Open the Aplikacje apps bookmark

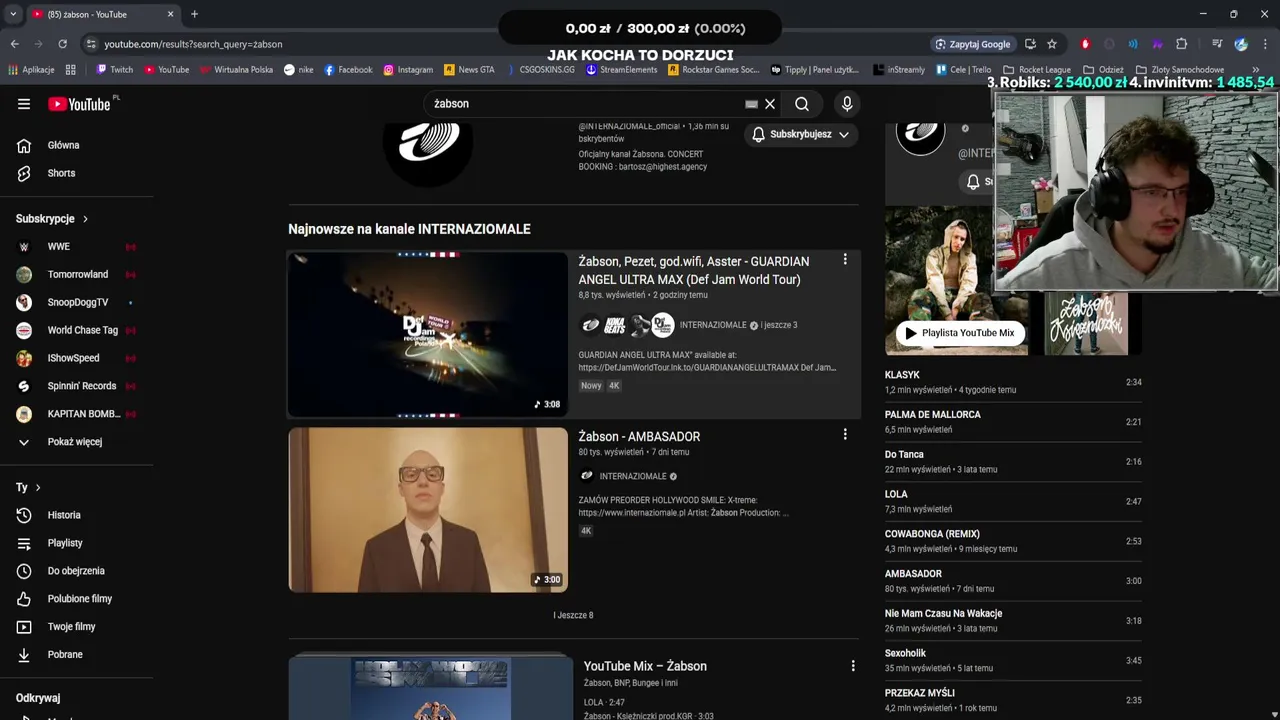click(x=31, y=70)
